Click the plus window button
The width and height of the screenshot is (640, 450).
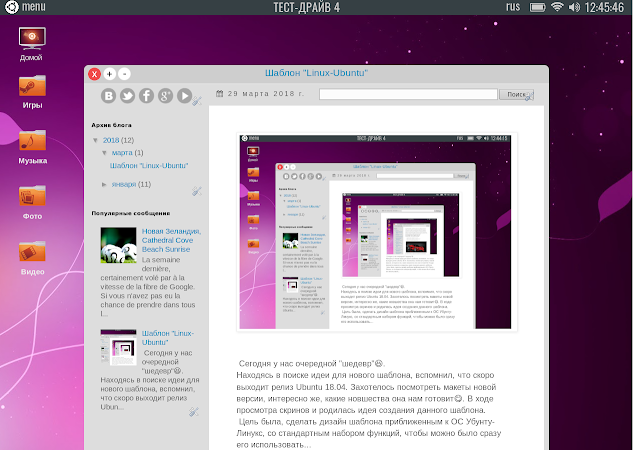tap(109, 74)
